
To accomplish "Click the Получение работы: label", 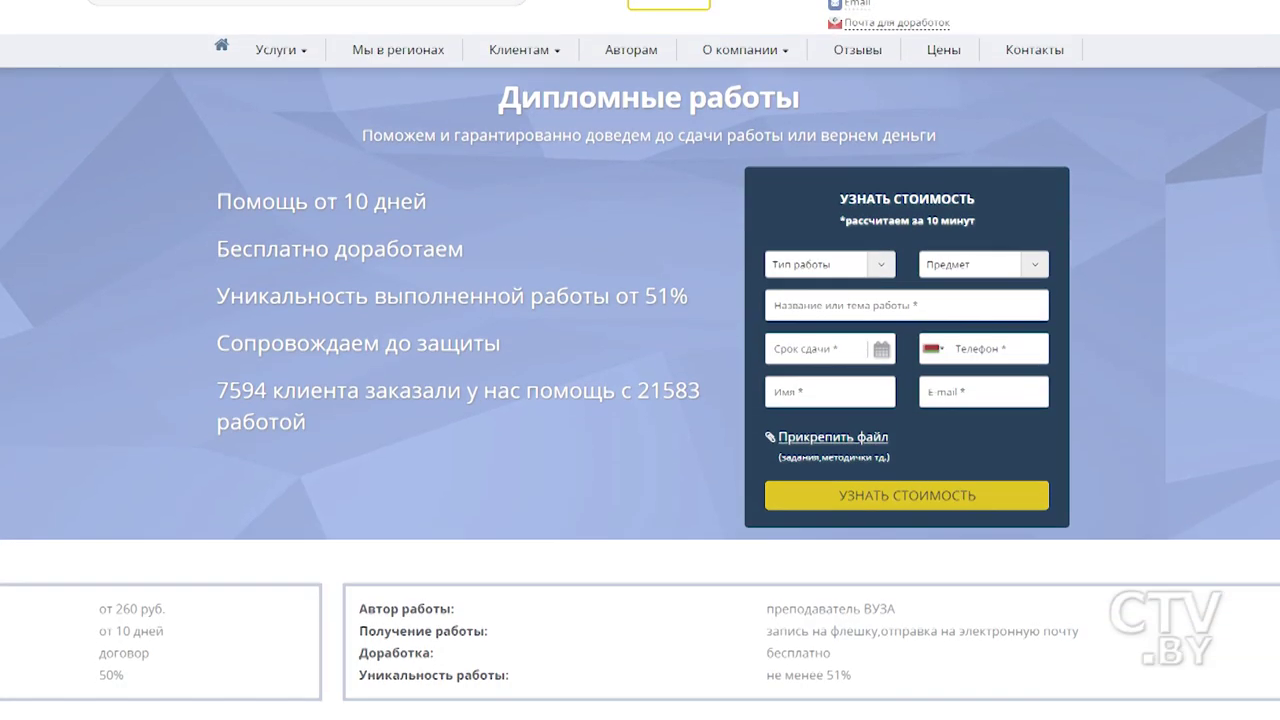I will [423, 631].
